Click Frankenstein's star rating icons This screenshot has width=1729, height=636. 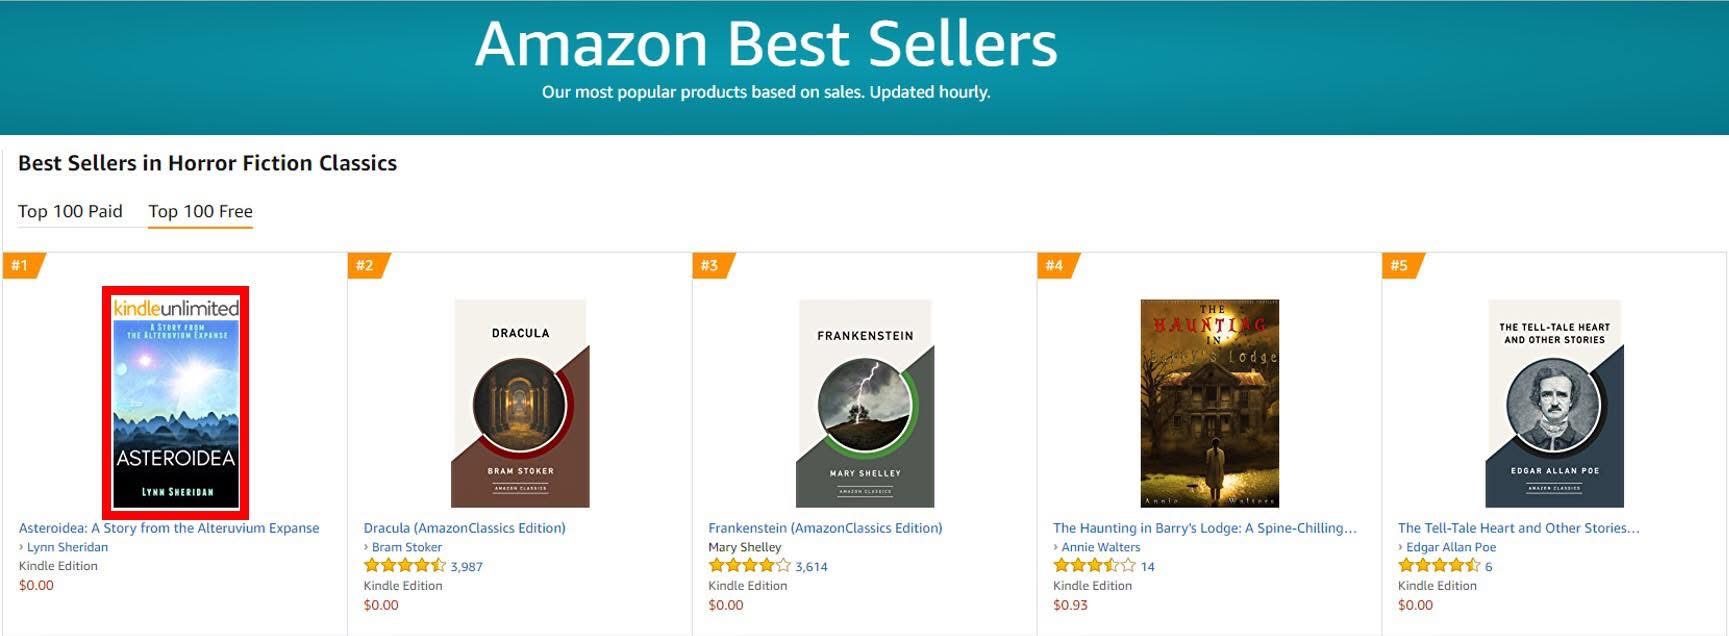pos(749,566)
